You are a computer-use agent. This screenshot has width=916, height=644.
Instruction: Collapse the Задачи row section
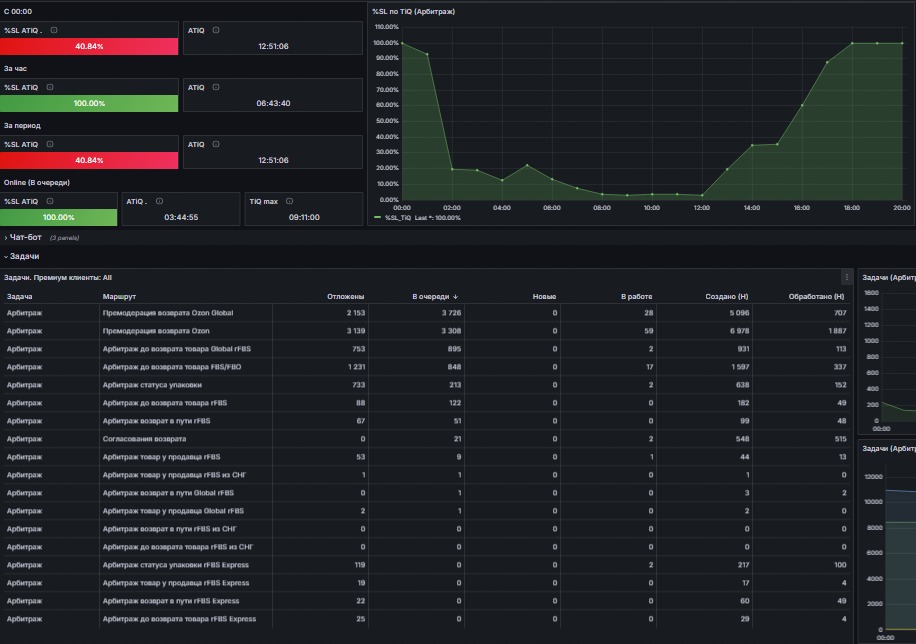click(x=21, y=256)
